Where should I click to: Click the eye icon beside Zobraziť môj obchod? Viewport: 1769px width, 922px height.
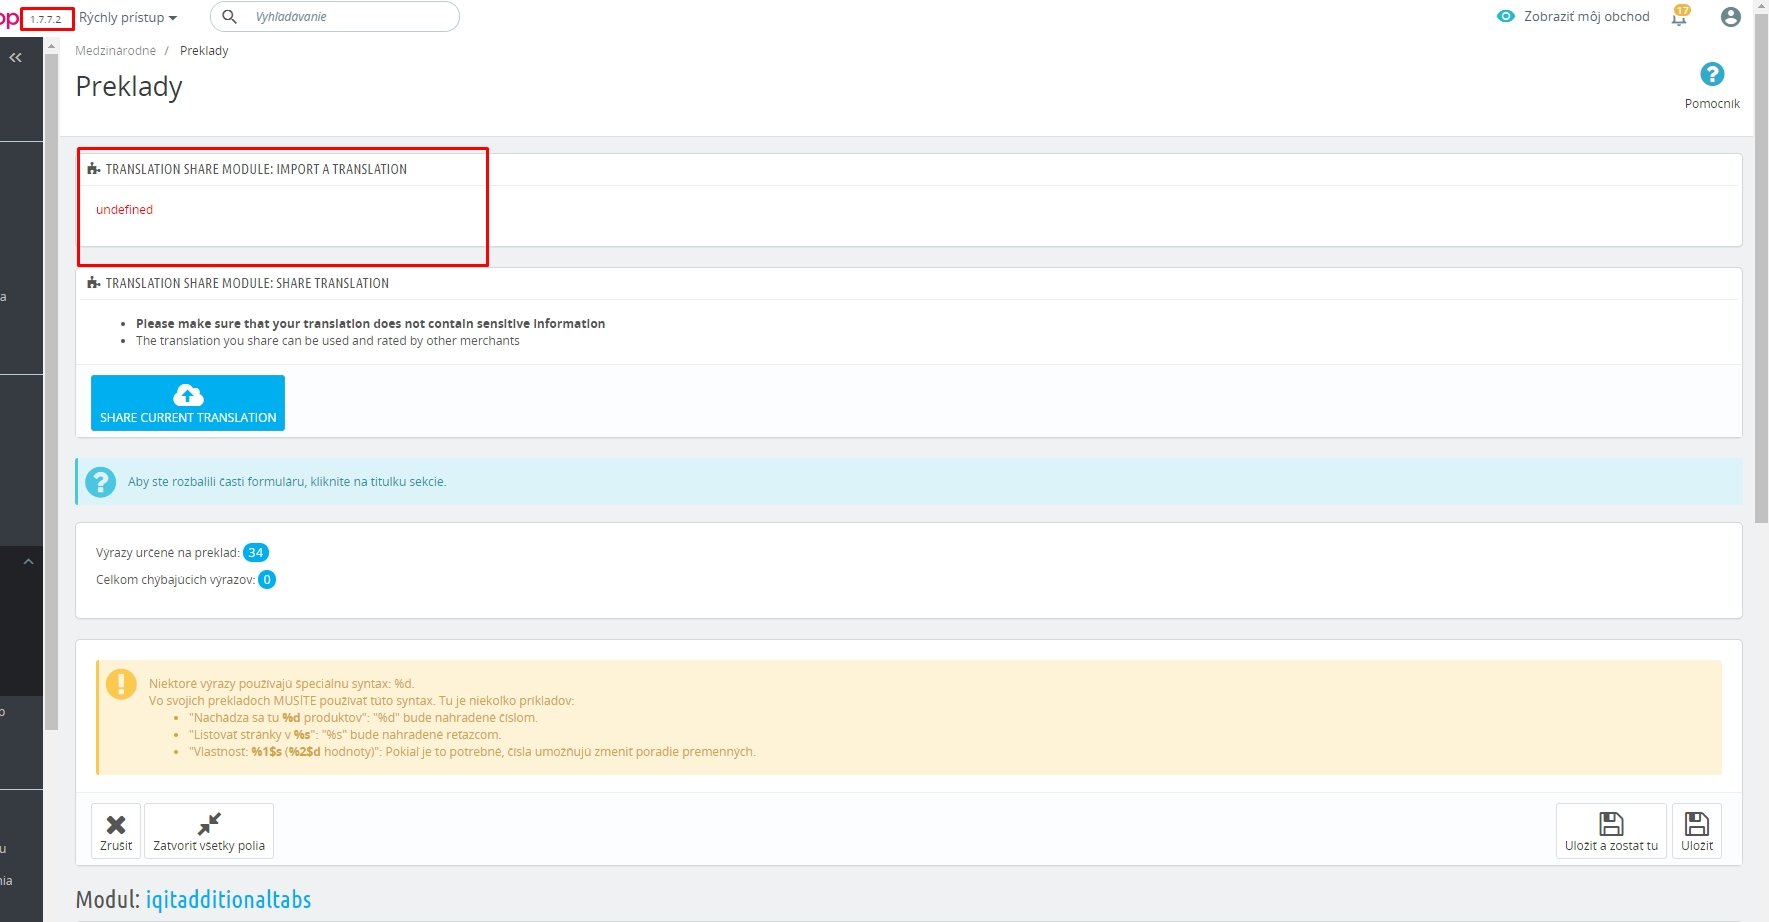tap(1506, 17)
